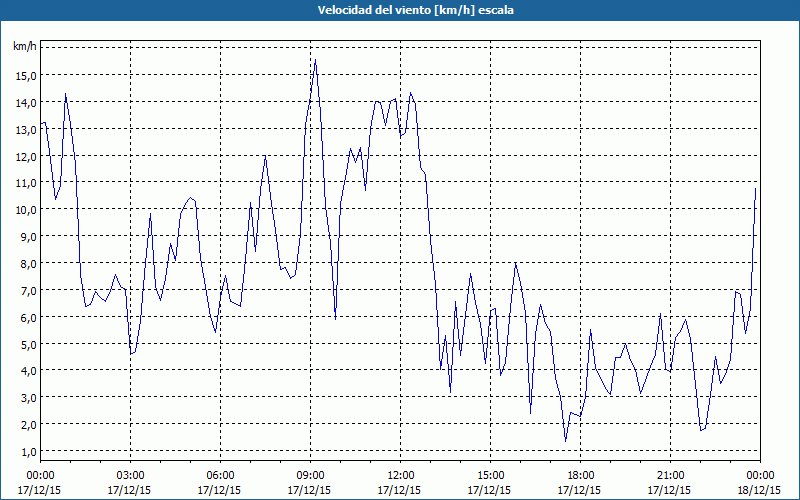Click the 18/12/15 date label
Screen dimensions: 800x500
click(760, 490)
